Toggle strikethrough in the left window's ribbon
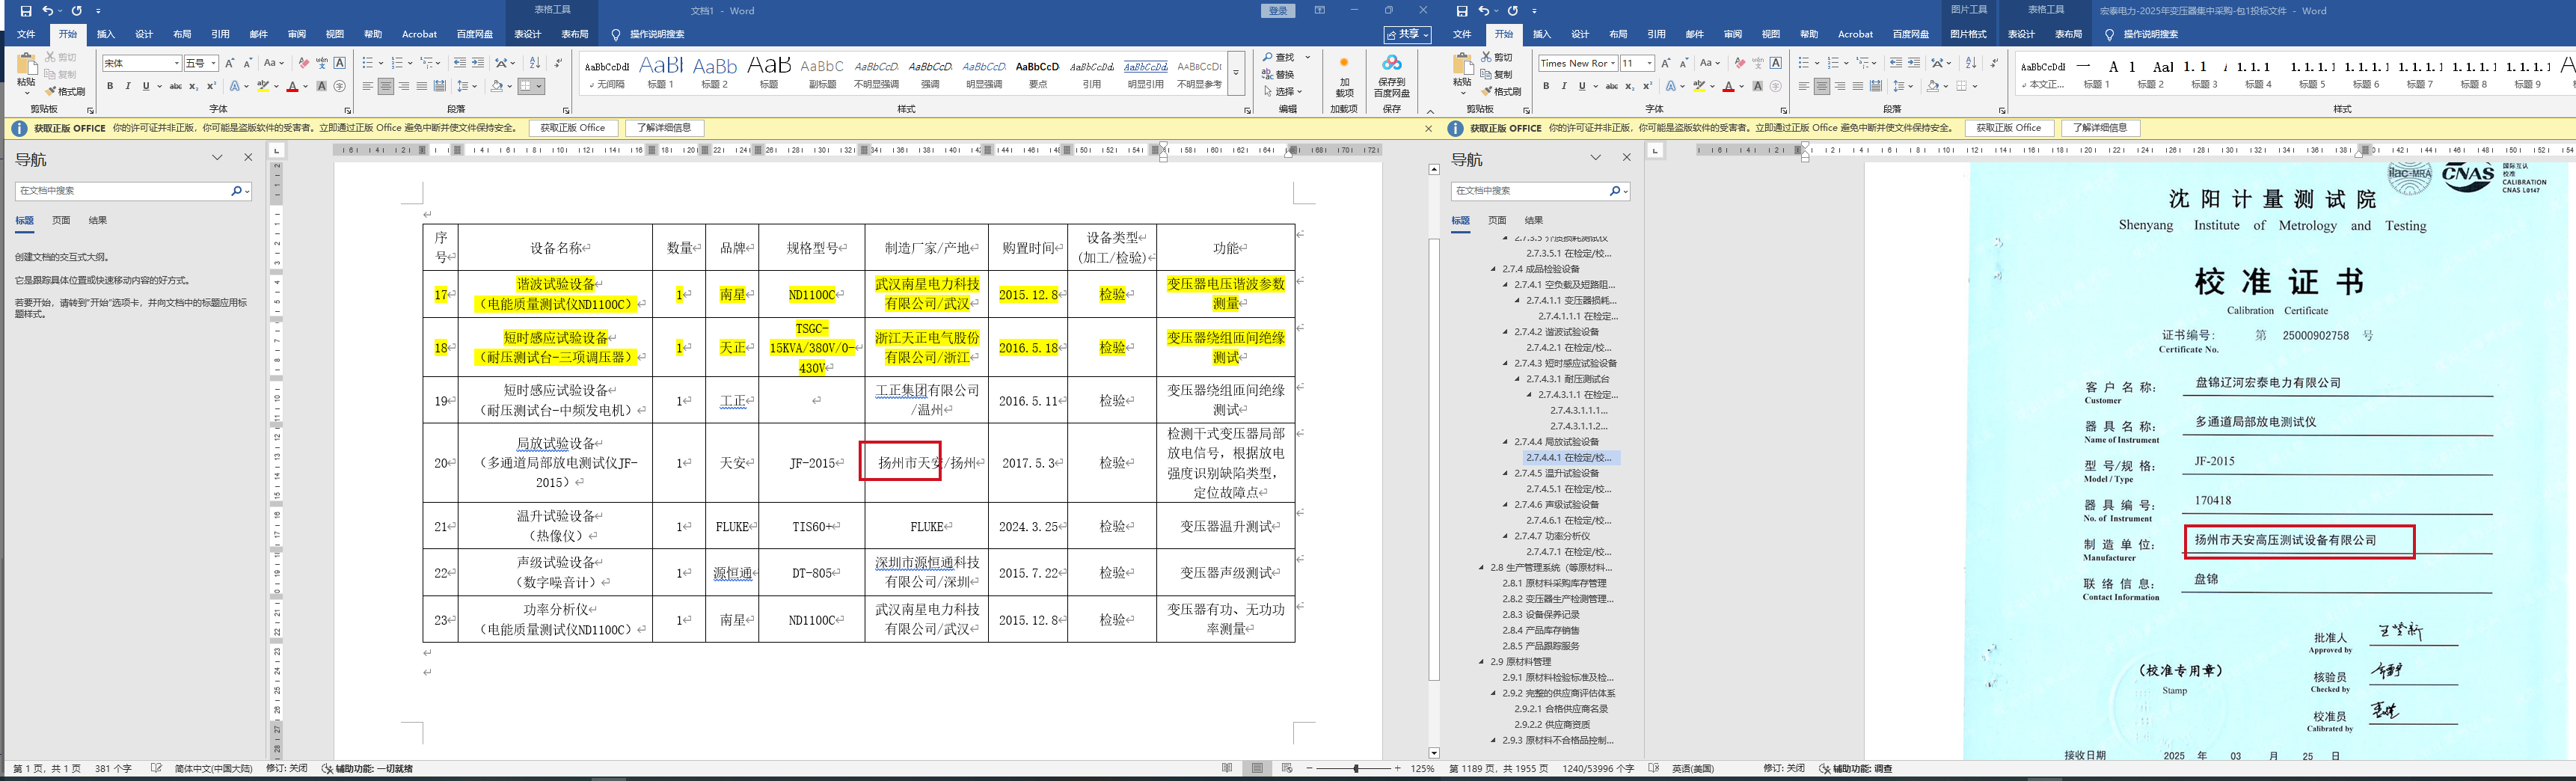This screenshot has width=2576, height=781. [175, 87]
